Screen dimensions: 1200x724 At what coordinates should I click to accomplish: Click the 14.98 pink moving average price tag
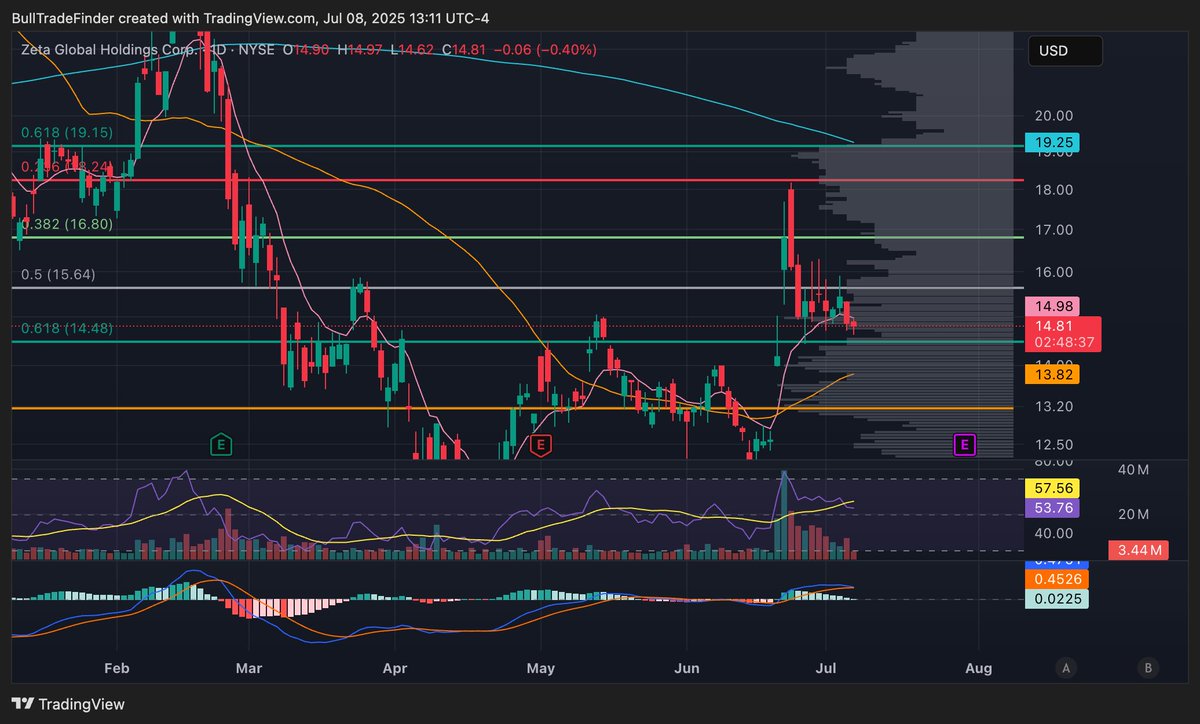pos(1053,306)
